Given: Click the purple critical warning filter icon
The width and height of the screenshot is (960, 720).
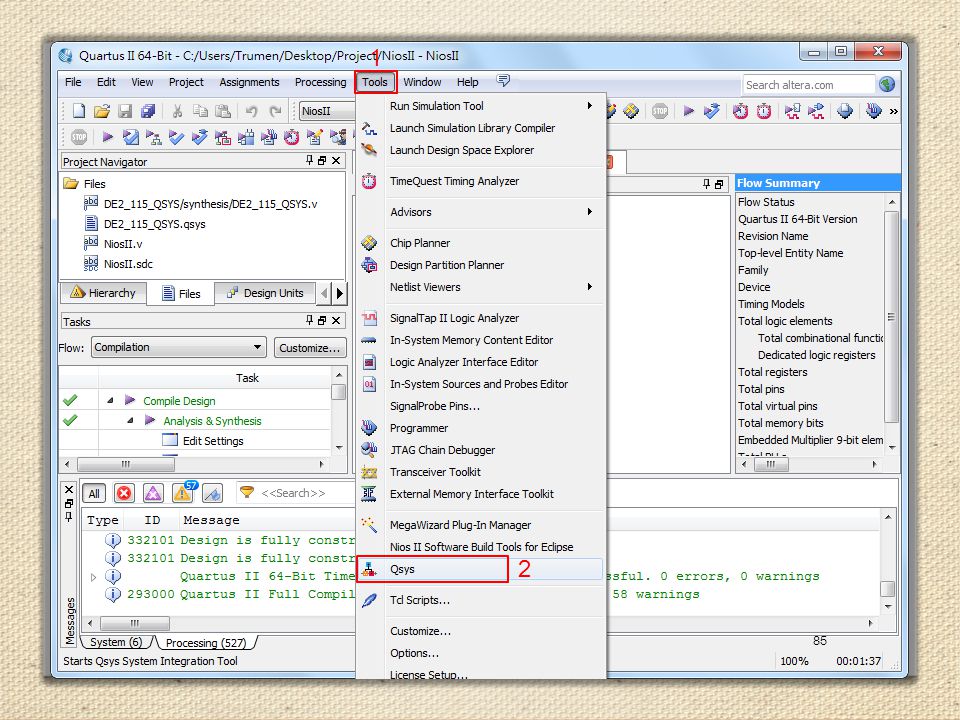Looking at the screenshot, I should point(153,493).
